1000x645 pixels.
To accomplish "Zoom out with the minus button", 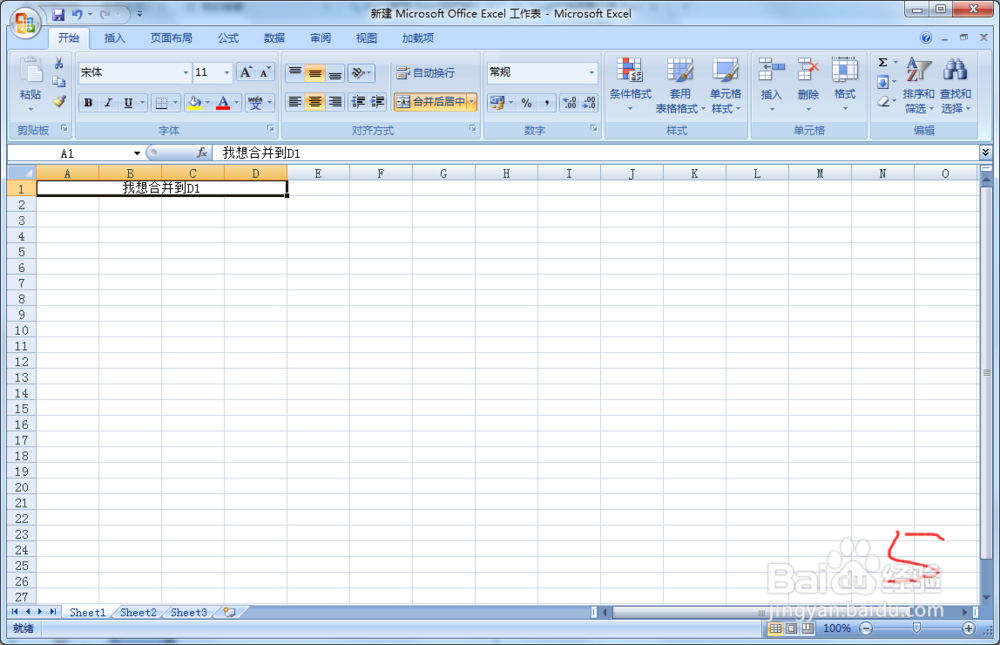I will click(x=866, y=628).
